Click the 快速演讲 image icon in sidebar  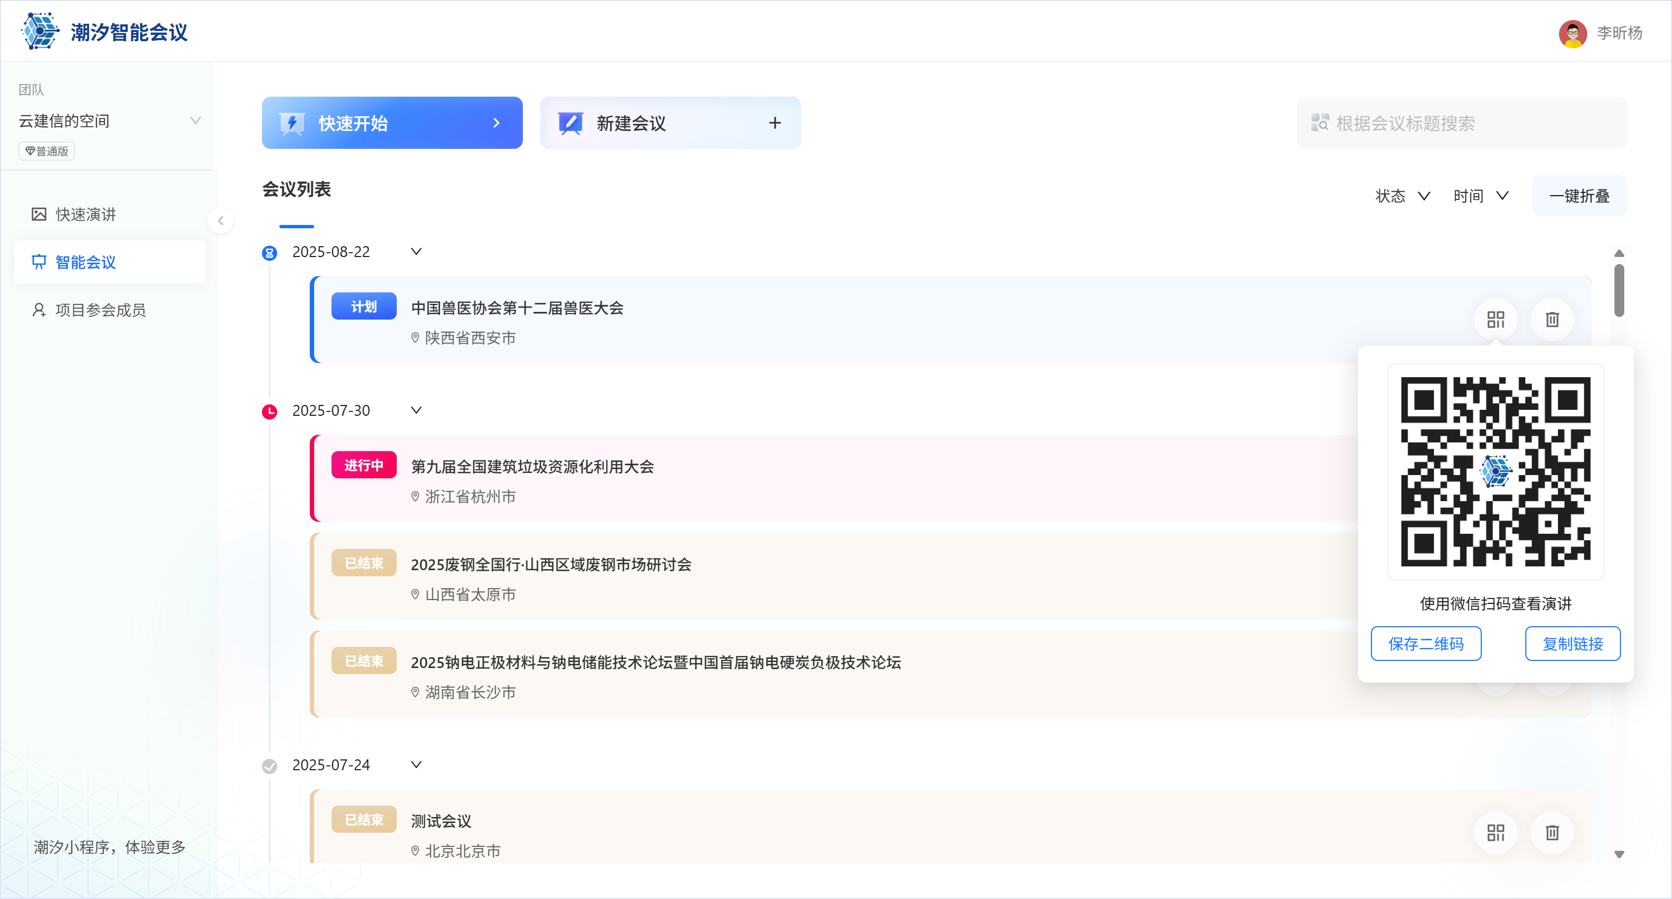coord(39,214)
